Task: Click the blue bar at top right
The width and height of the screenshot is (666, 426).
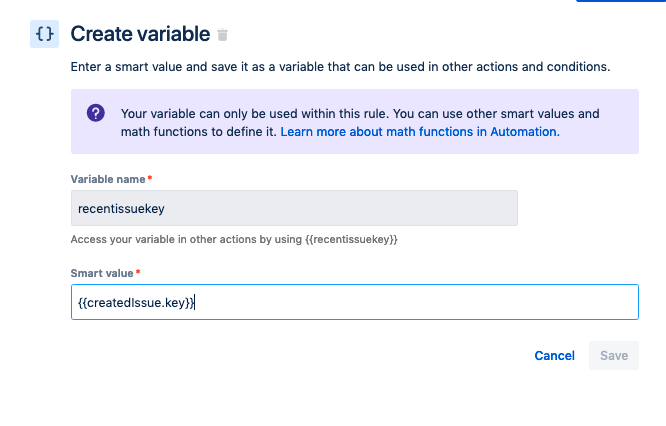Action: [621, 2]
